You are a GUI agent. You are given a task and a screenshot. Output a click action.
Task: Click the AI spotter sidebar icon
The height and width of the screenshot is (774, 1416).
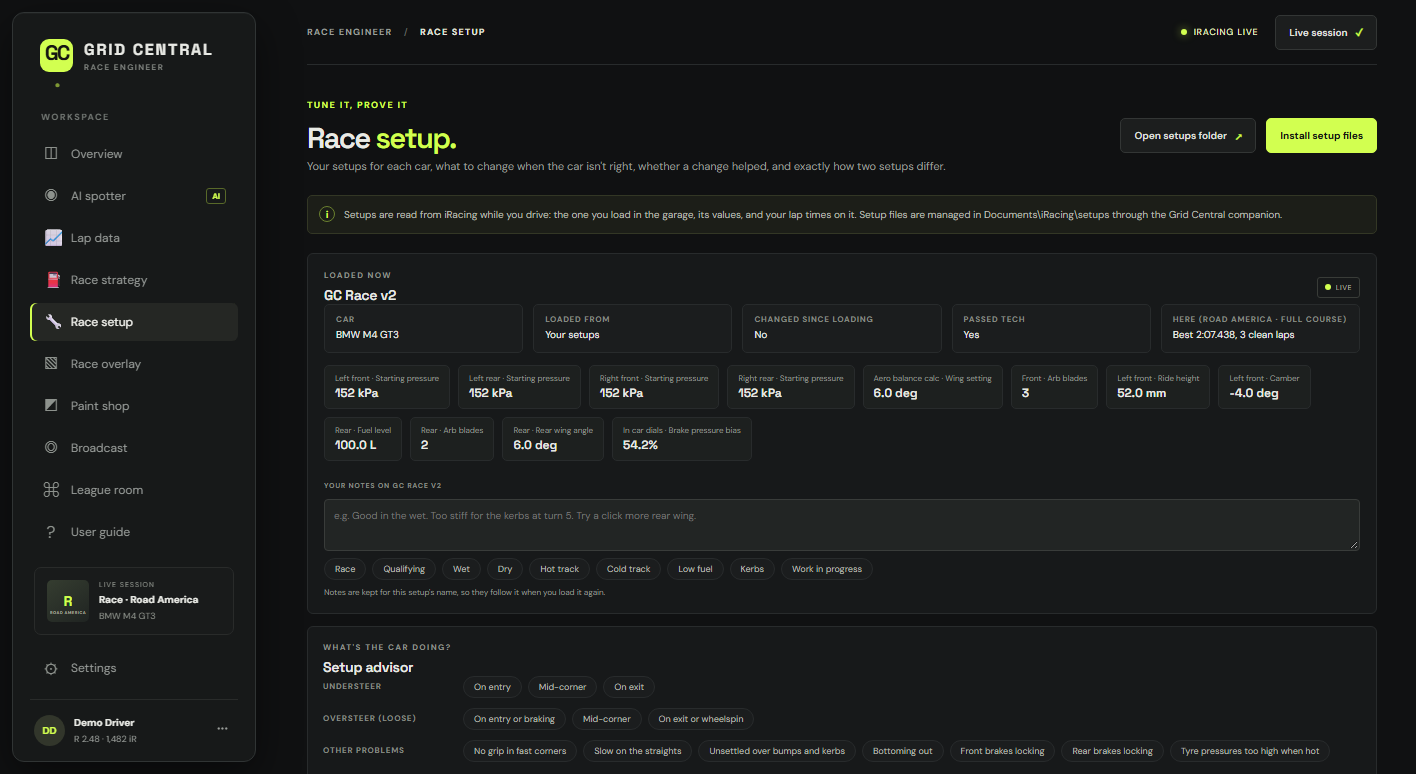tap(51, 196)
